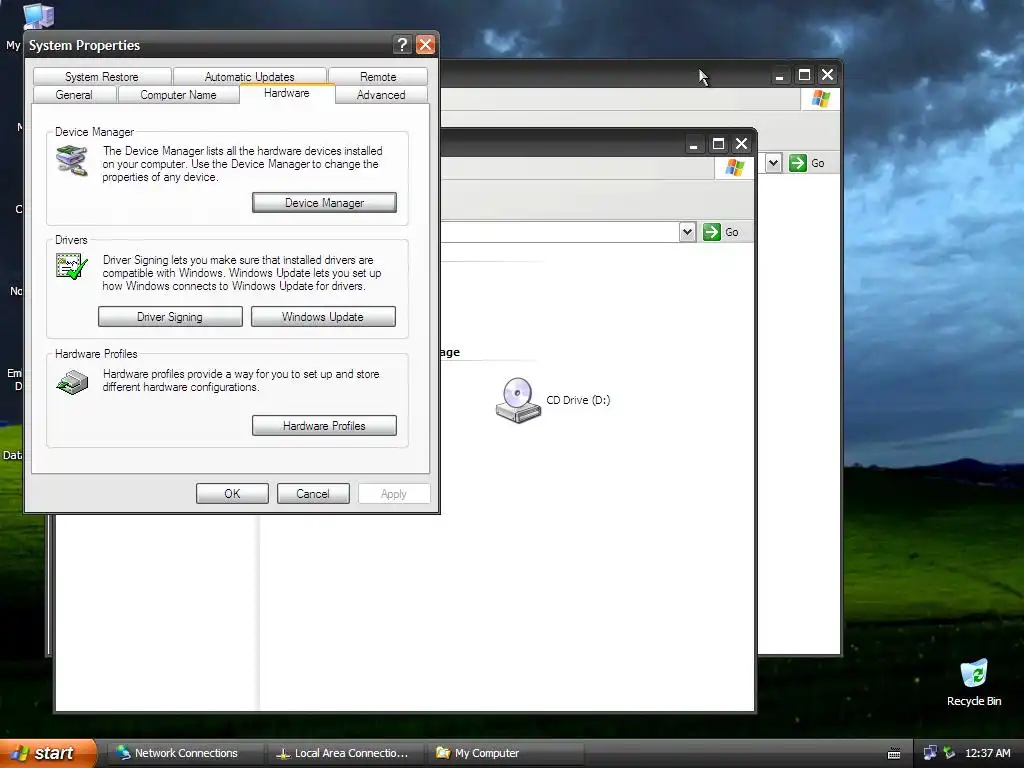This screenshot has height=768, width=1024.
Task: Select the Hardware tab
Action: point(287,93)
